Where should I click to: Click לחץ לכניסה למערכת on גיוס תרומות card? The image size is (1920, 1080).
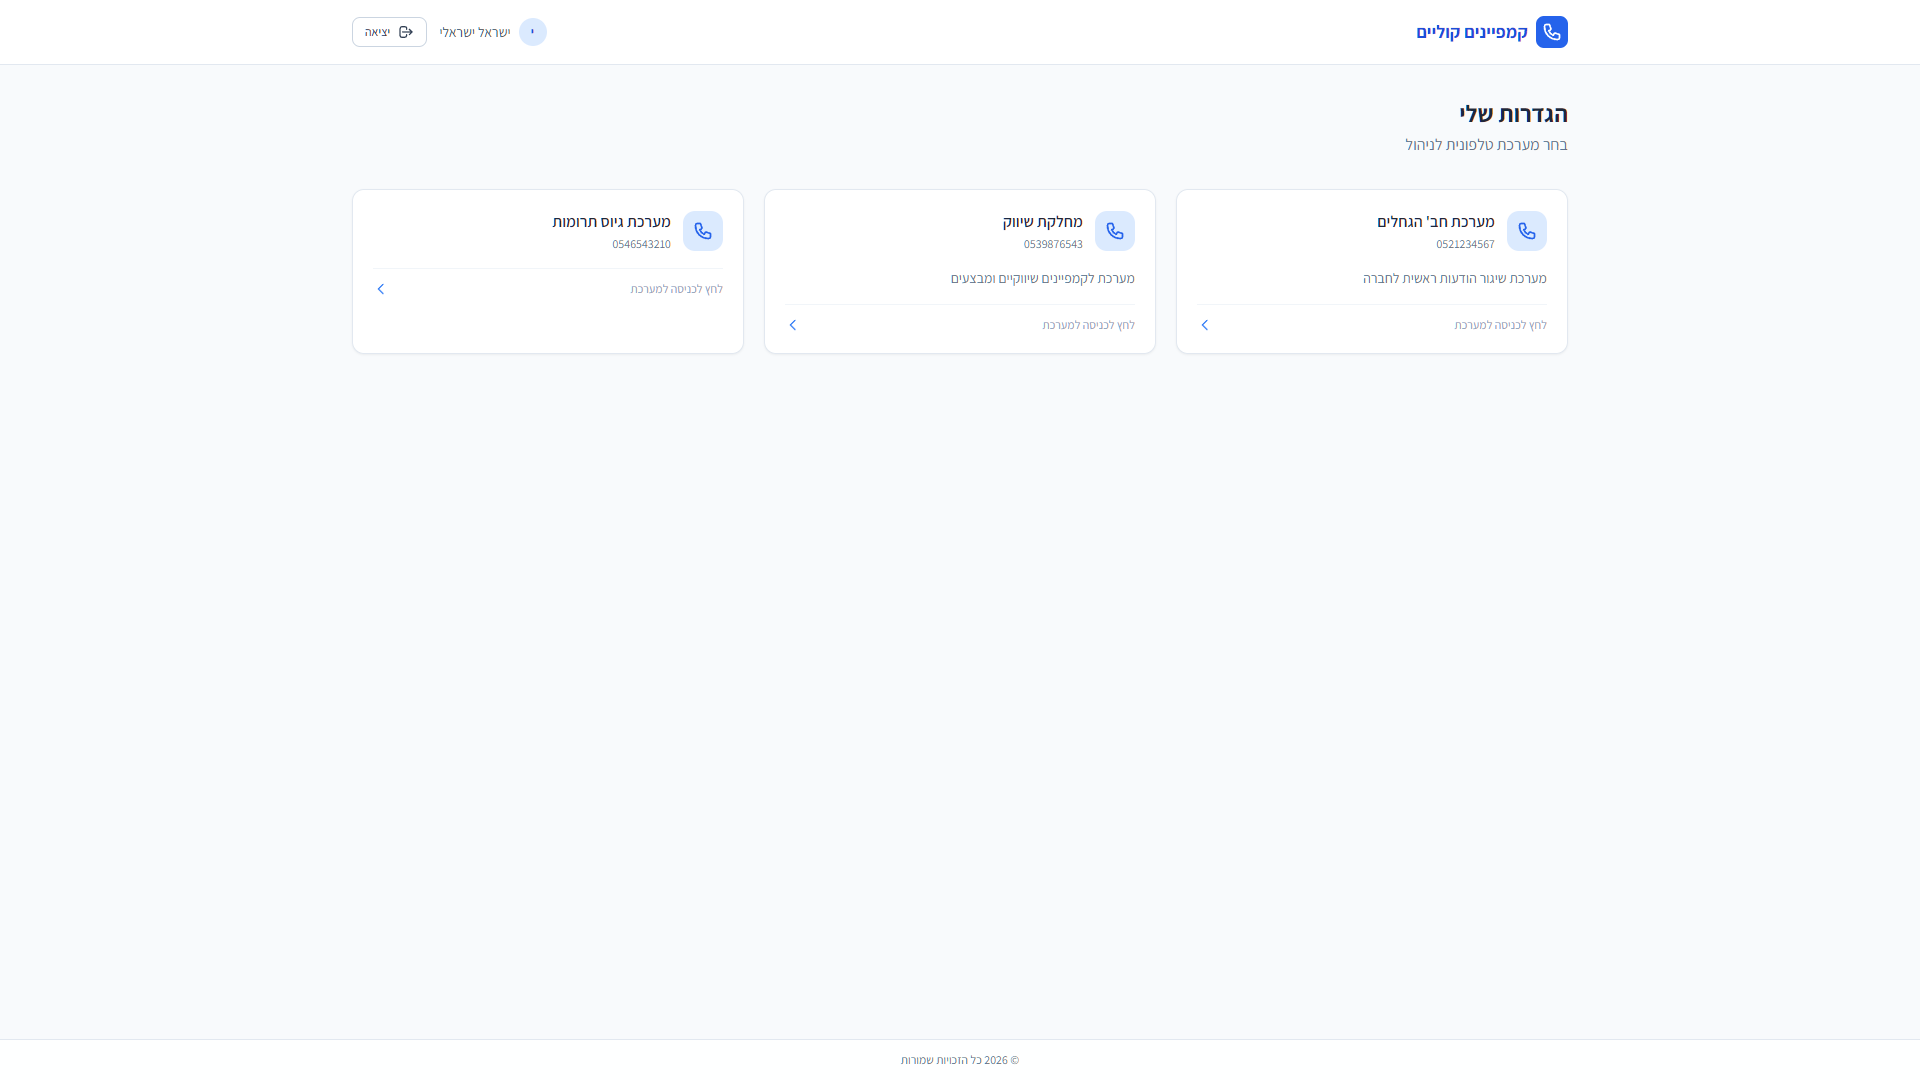[676, 289]
